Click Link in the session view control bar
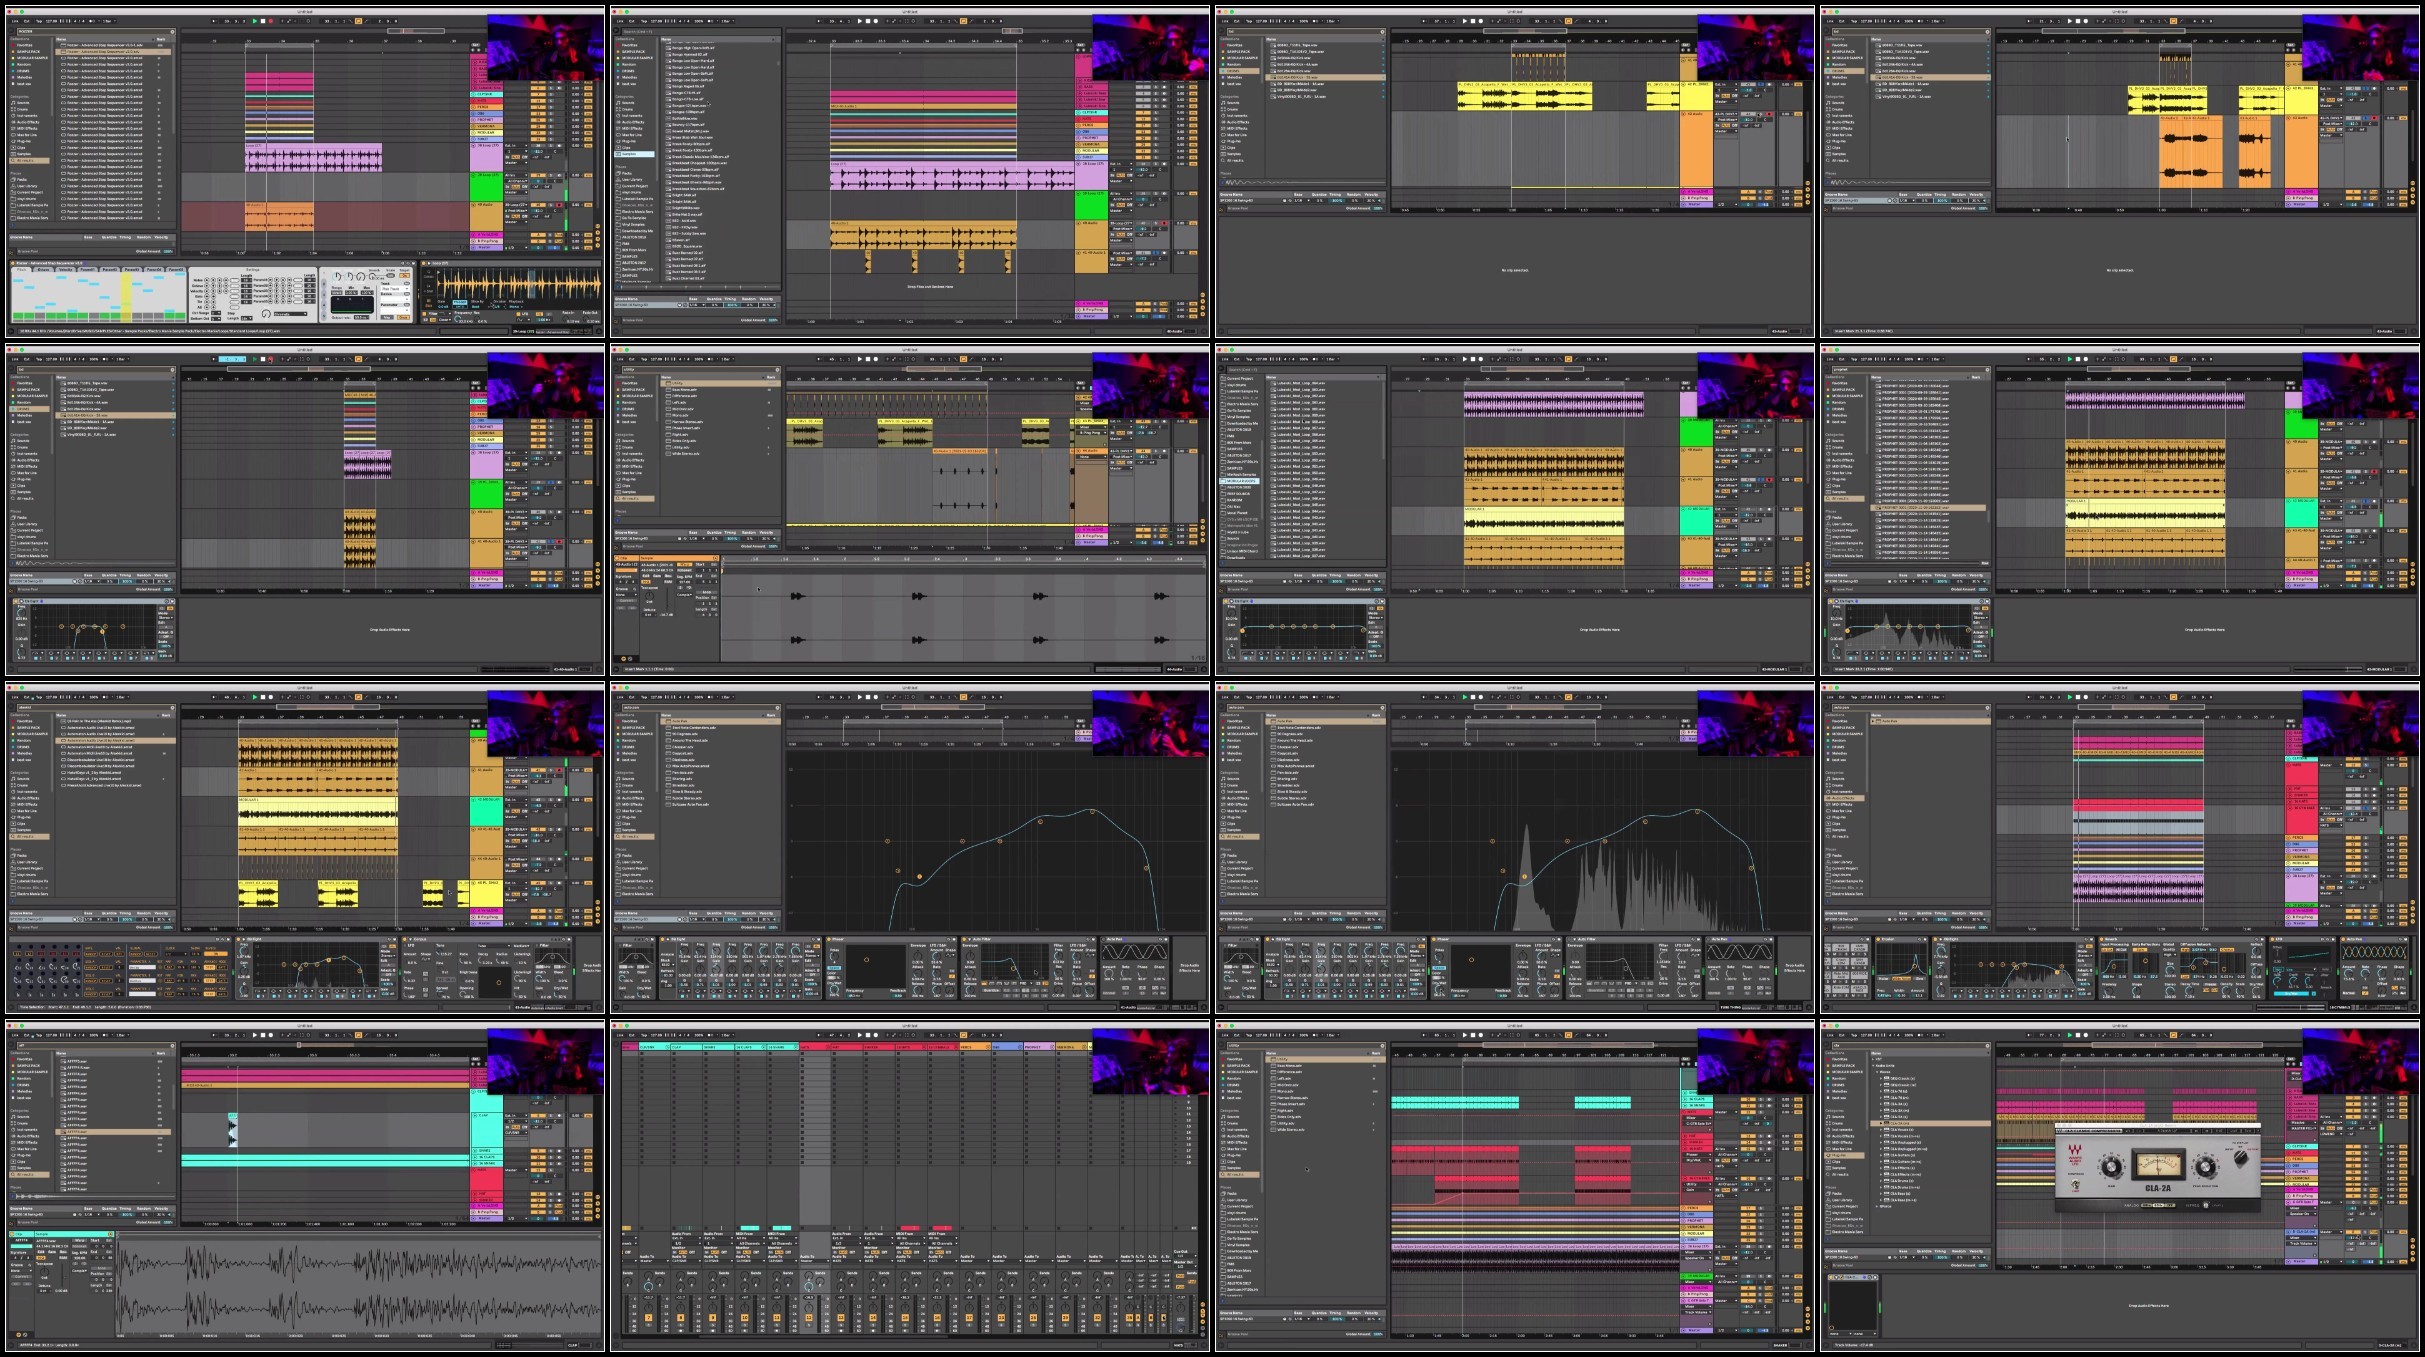 click(x=620, y=1035)
